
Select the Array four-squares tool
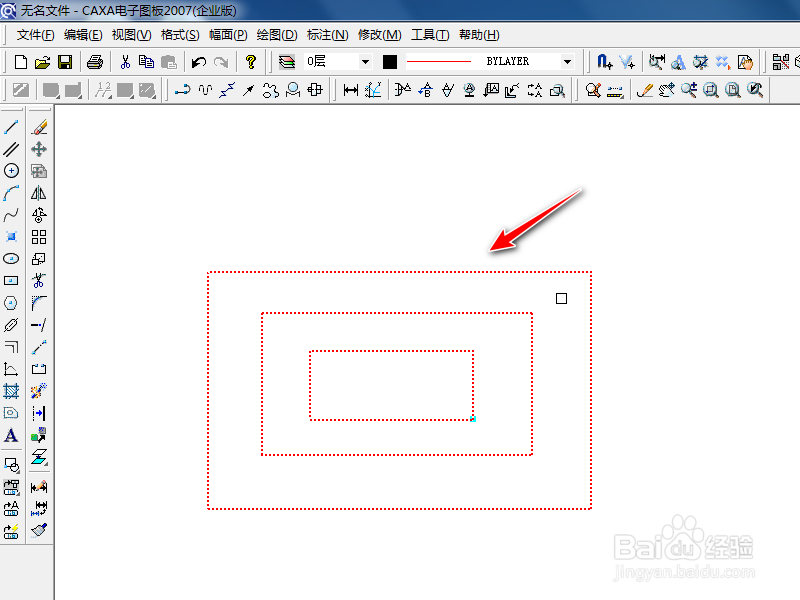click(39, 237)
